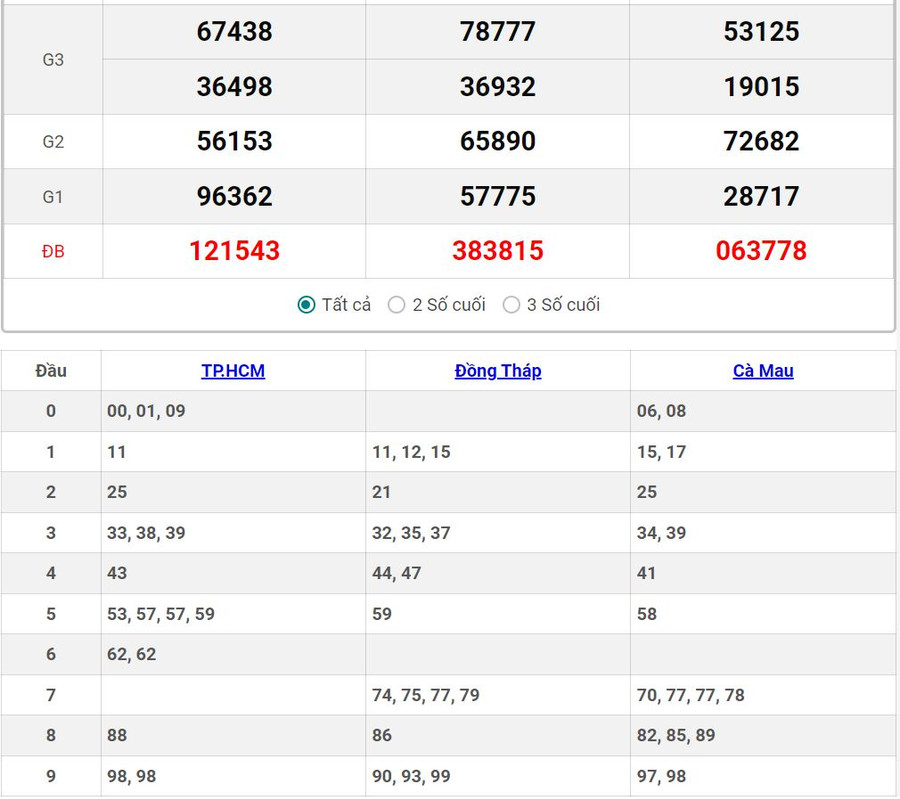The height and width of the screenshot is (799, 900).
Task: Click the 'Đầu' column header
Action: point(51,371)
